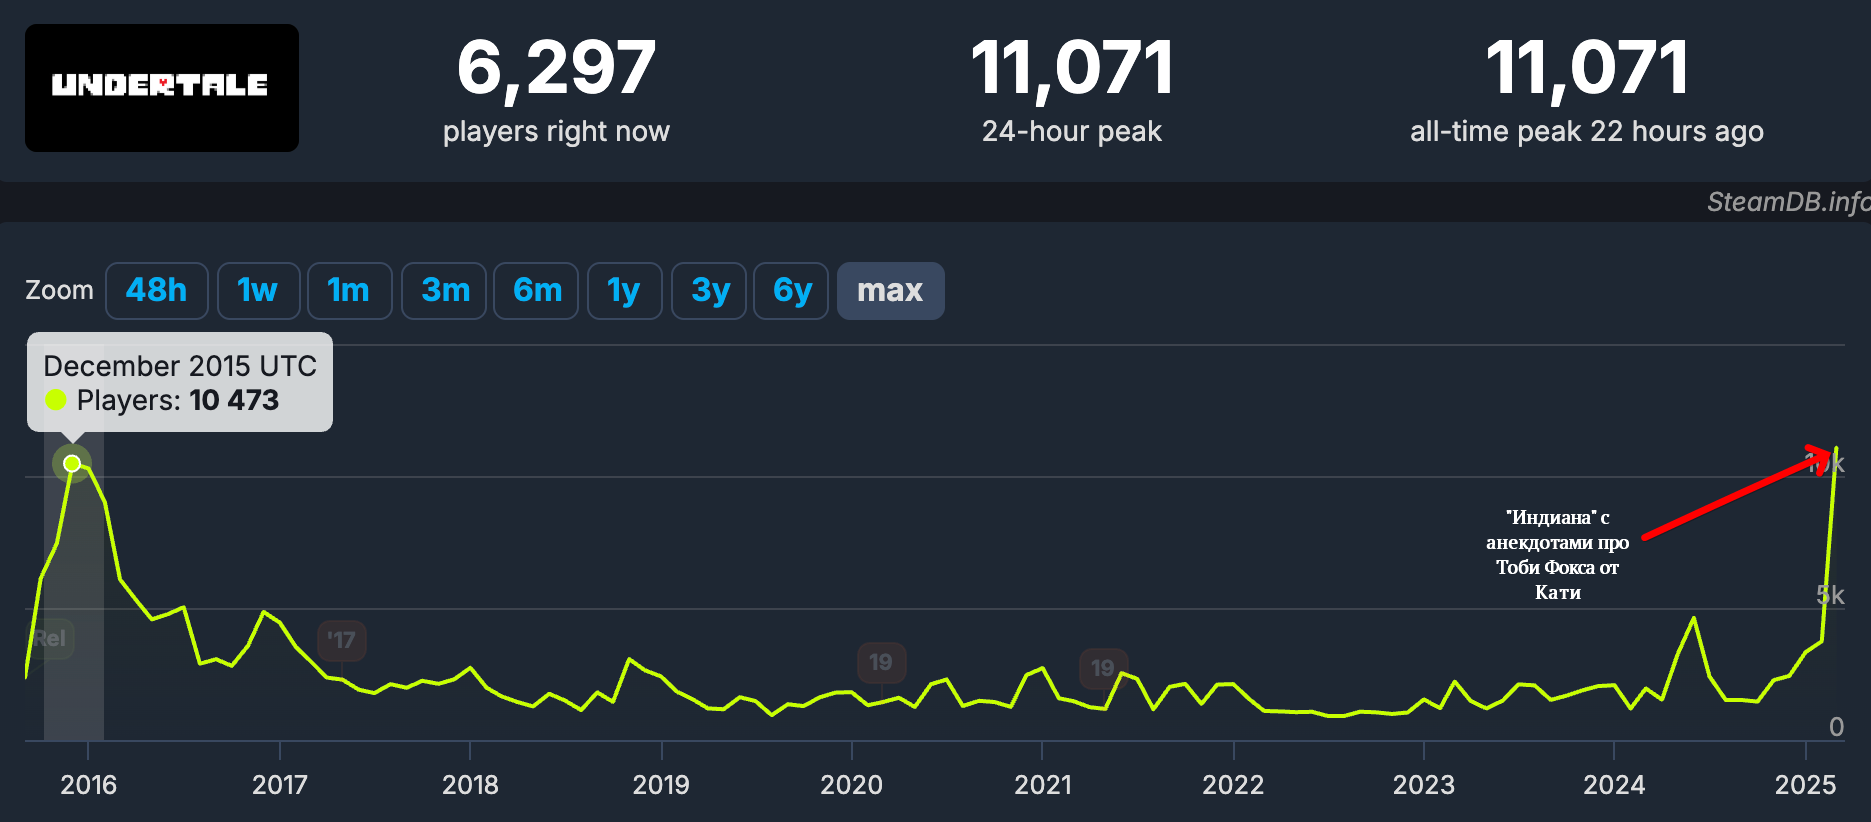Set chart zoom to 48h
The height and width of the screenshot is (822, 1871).
pos(157,291)
